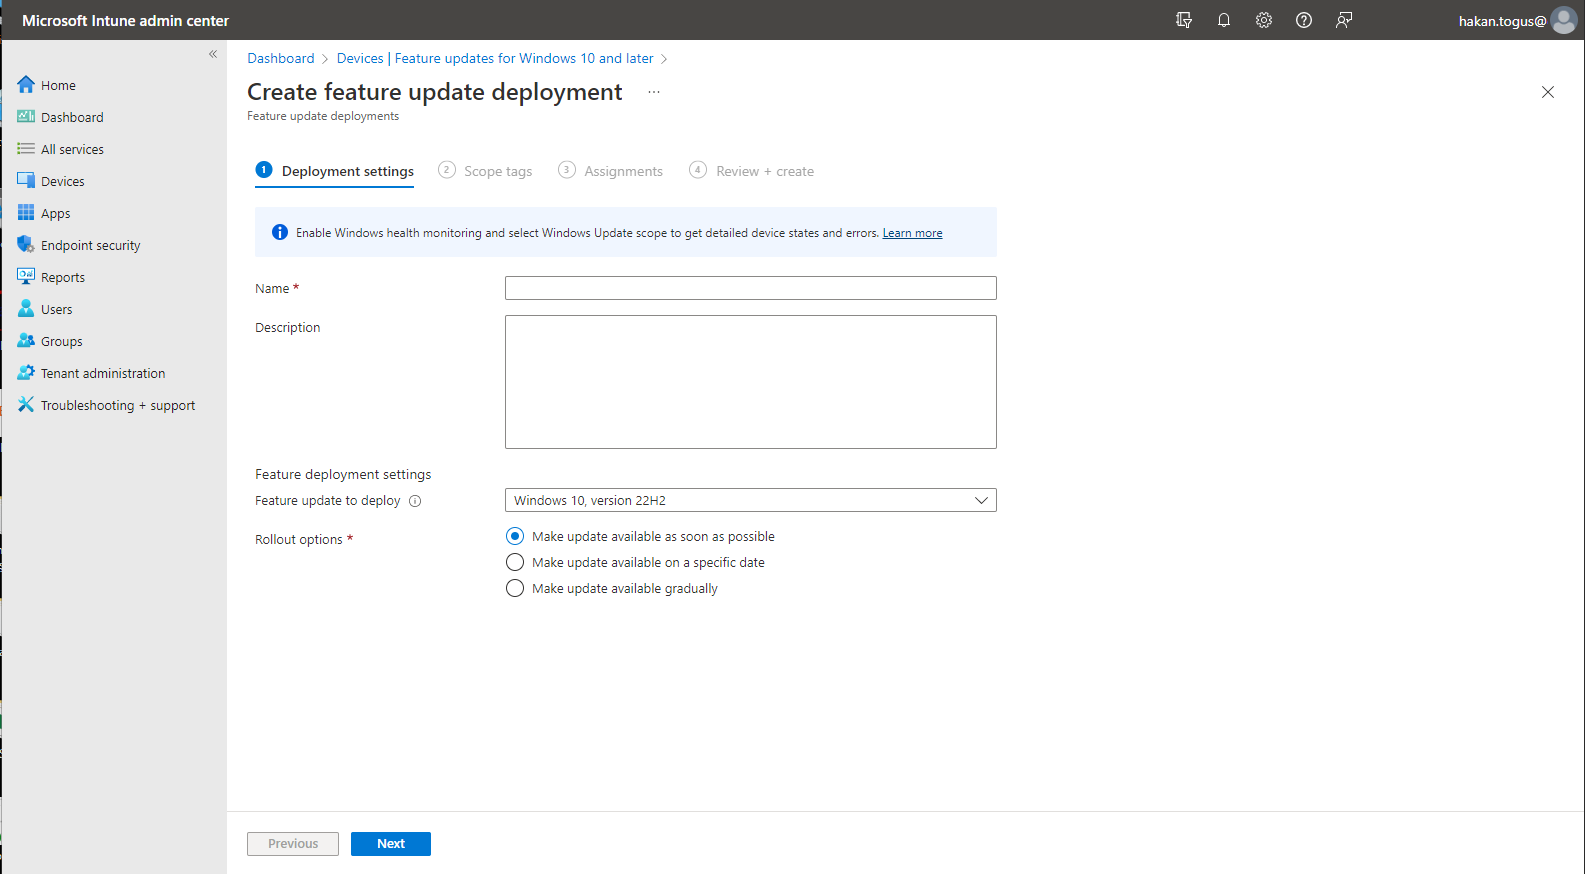Click the info icon next to Feature update to deploy
Screen dimensions: 1585x874
point(415,501)
